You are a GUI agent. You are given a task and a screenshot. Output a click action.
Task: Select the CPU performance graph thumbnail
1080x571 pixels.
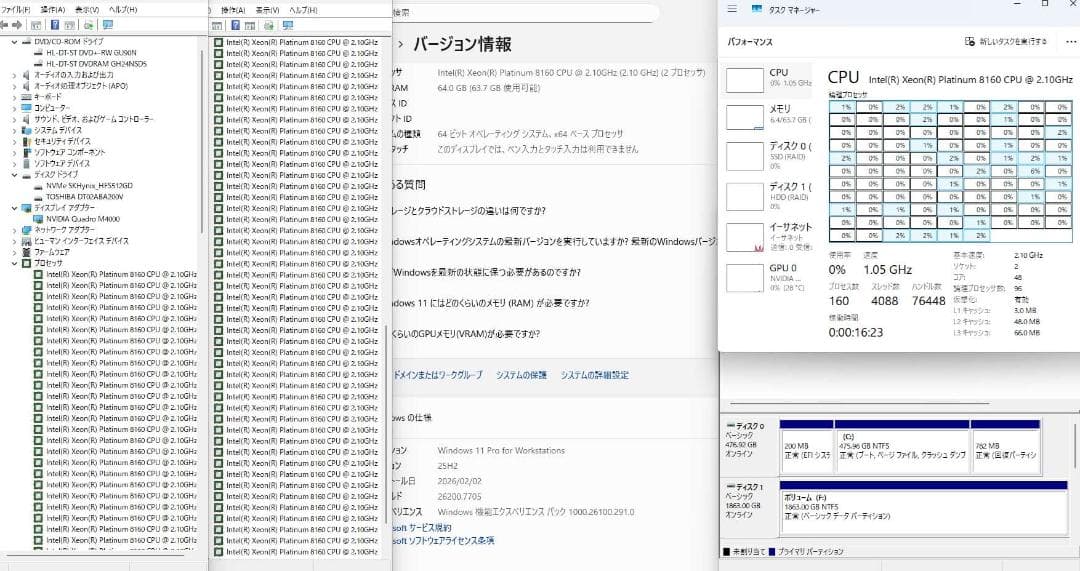(745, 80)
